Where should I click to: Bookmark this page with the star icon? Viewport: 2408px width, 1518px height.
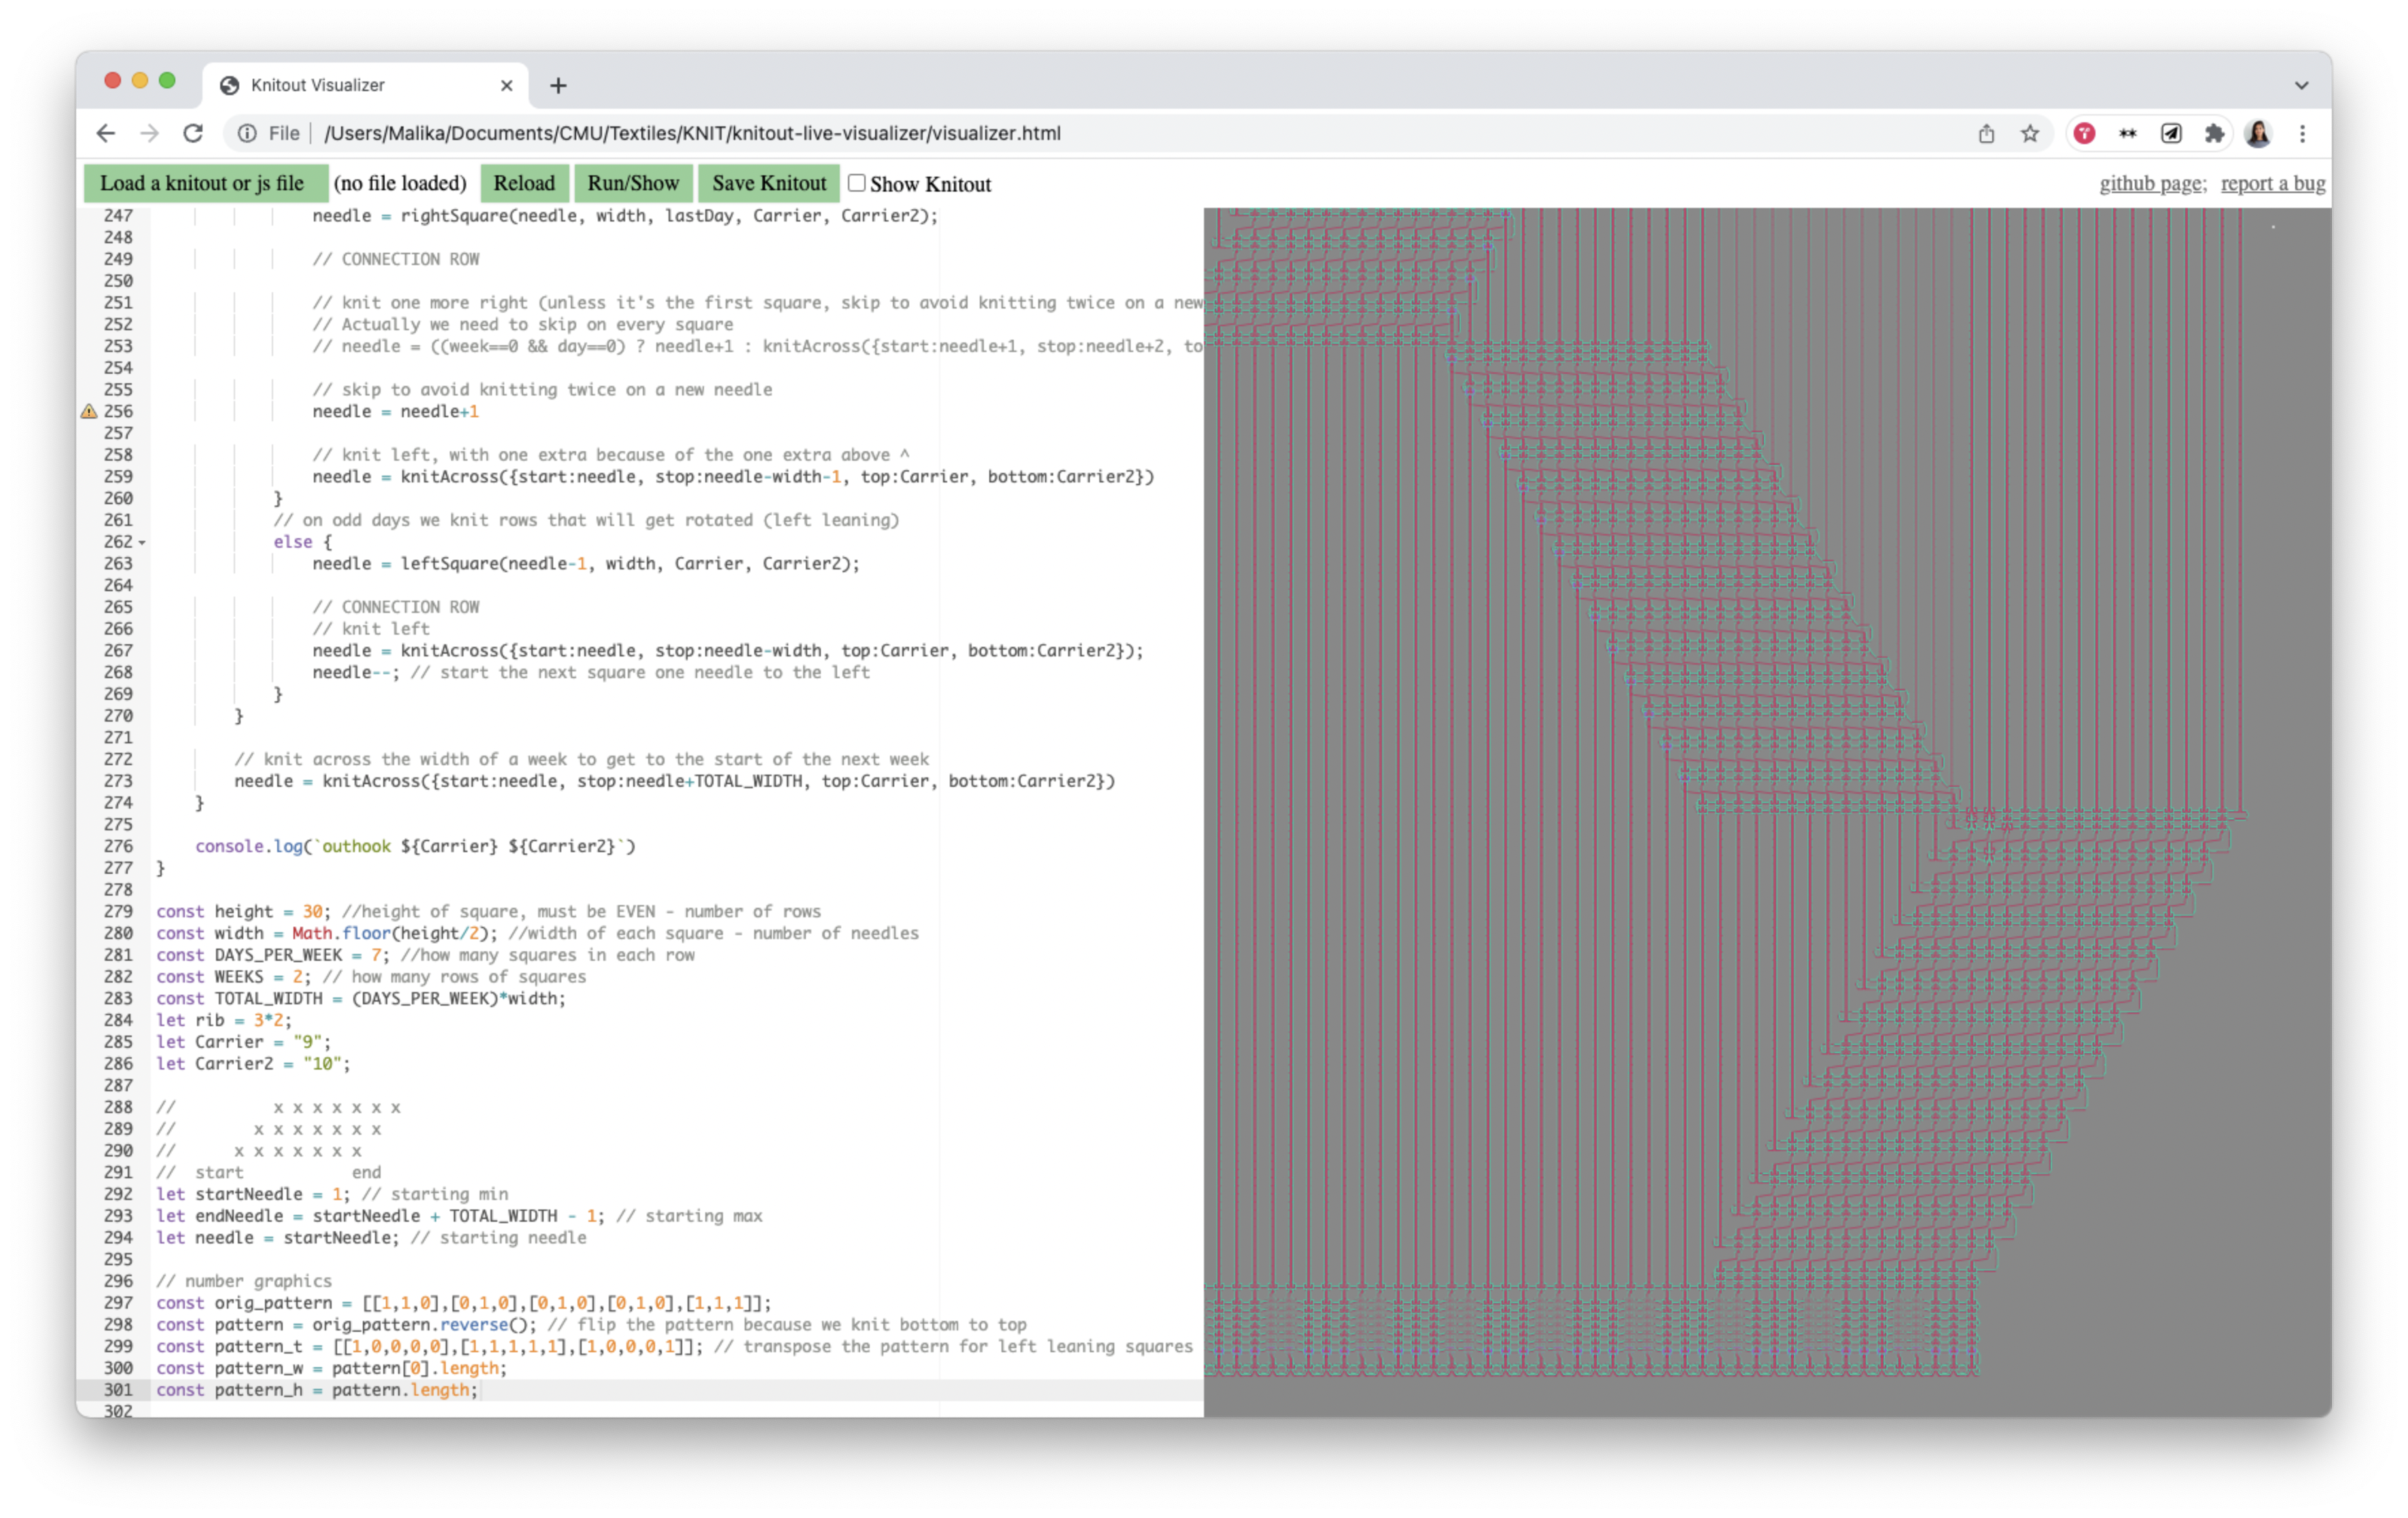pyautogui.click(x=2029, y=133)
